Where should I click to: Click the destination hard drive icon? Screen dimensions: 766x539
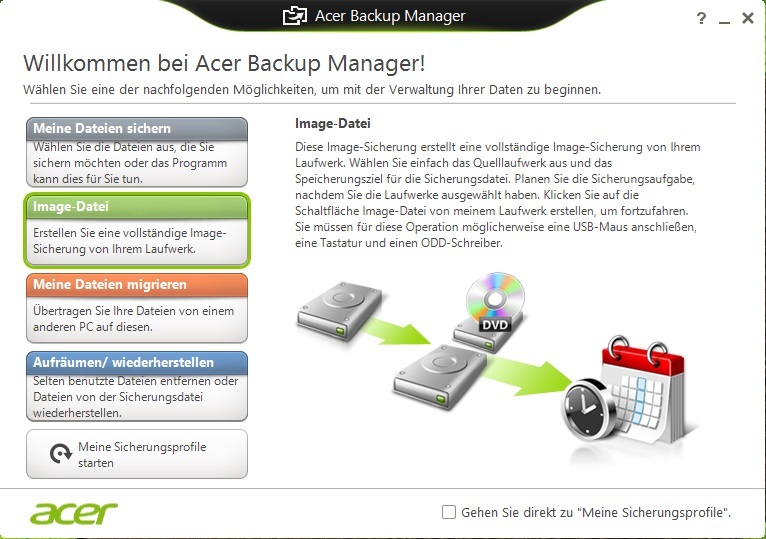[440, 376]
